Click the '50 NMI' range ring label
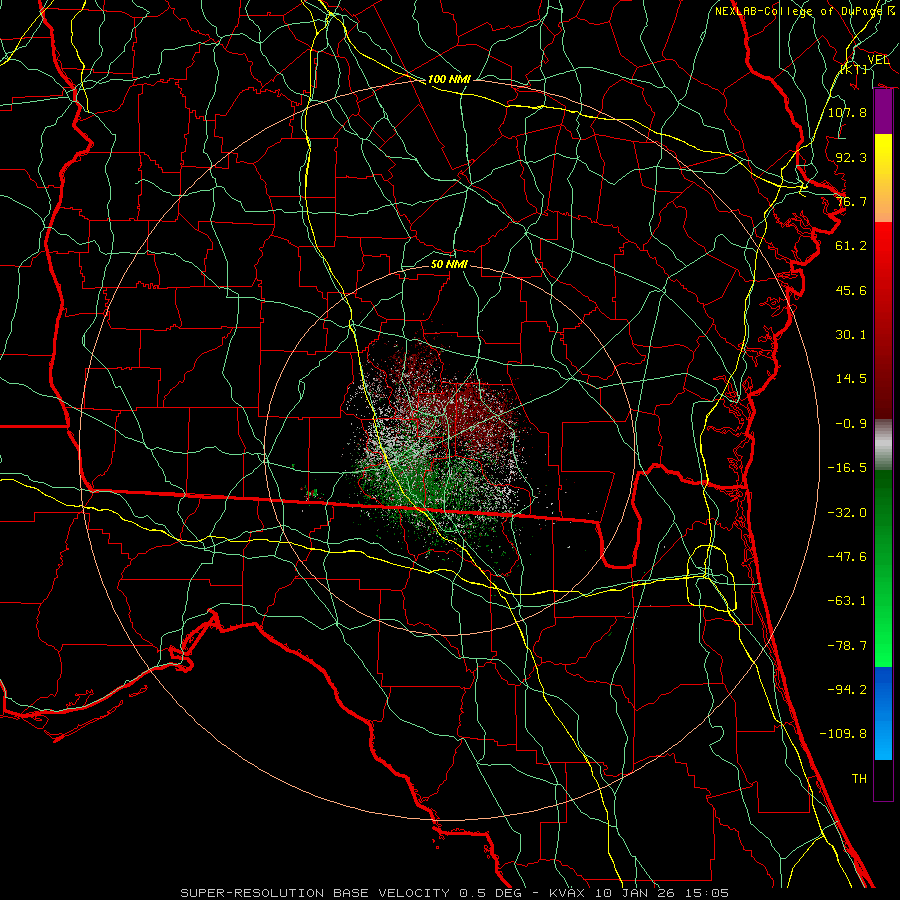Viewport: 900px width, 900px height. pyautogui.click(x=449, y=264)
